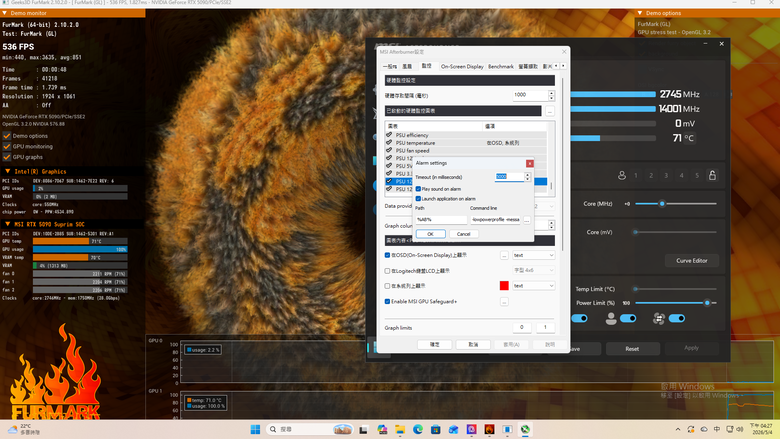The image size is (780, 439).
Task: Click 確定 in the Afterburner settings window
Action: click(434, 344)
